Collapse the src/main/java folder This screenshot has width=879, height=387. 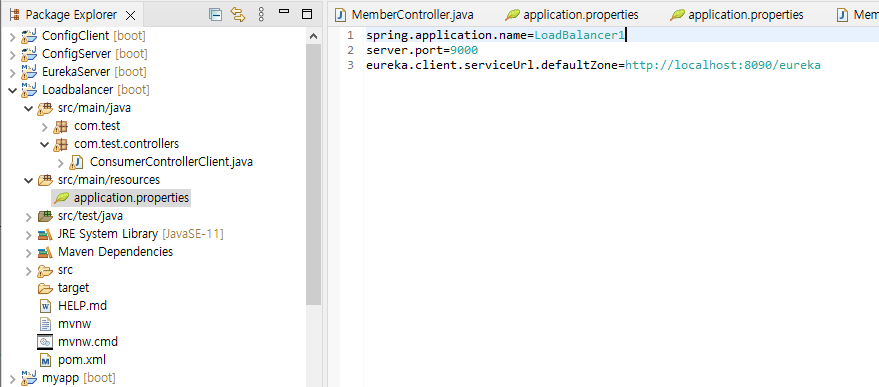[x=29, y=108]
